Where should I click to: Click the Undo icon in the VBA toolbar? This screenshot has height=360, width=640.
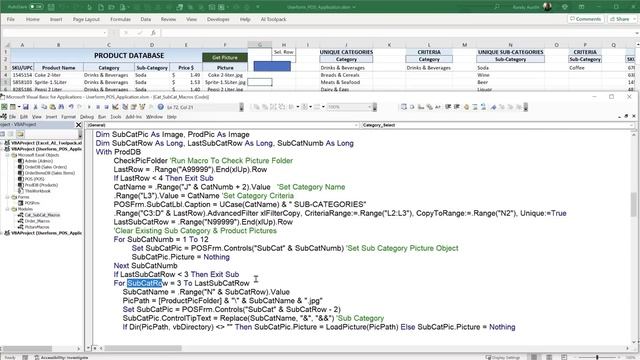click(71, 107)
